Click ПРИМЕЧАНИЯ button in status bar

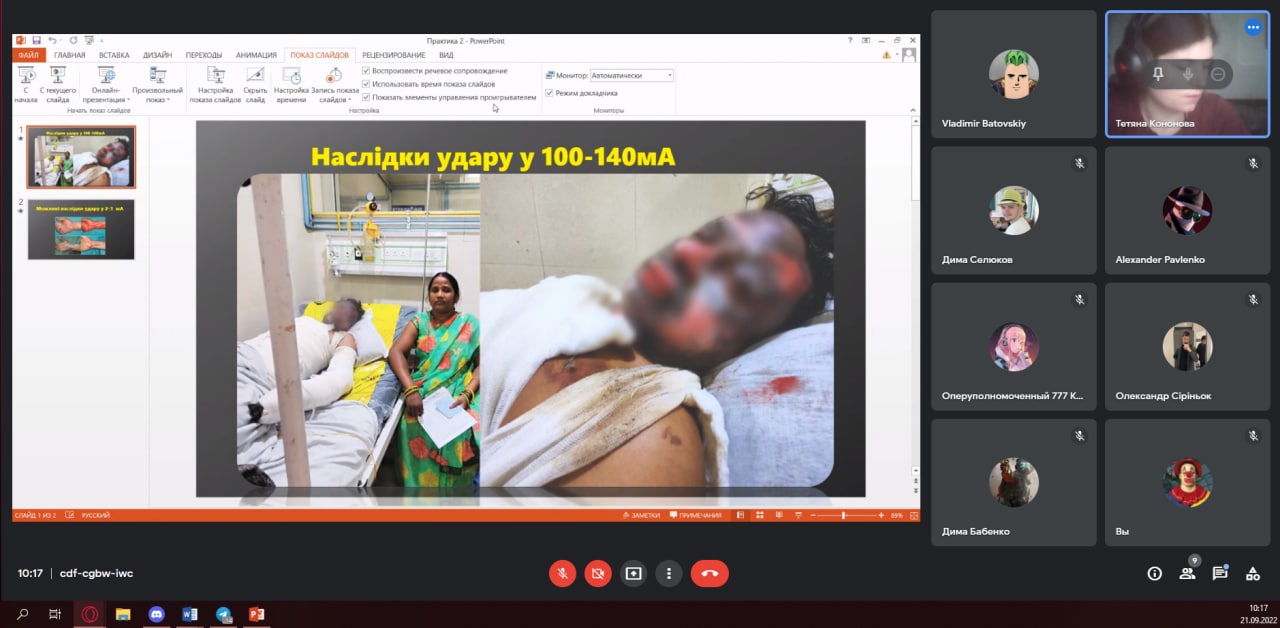click(696, 515)
